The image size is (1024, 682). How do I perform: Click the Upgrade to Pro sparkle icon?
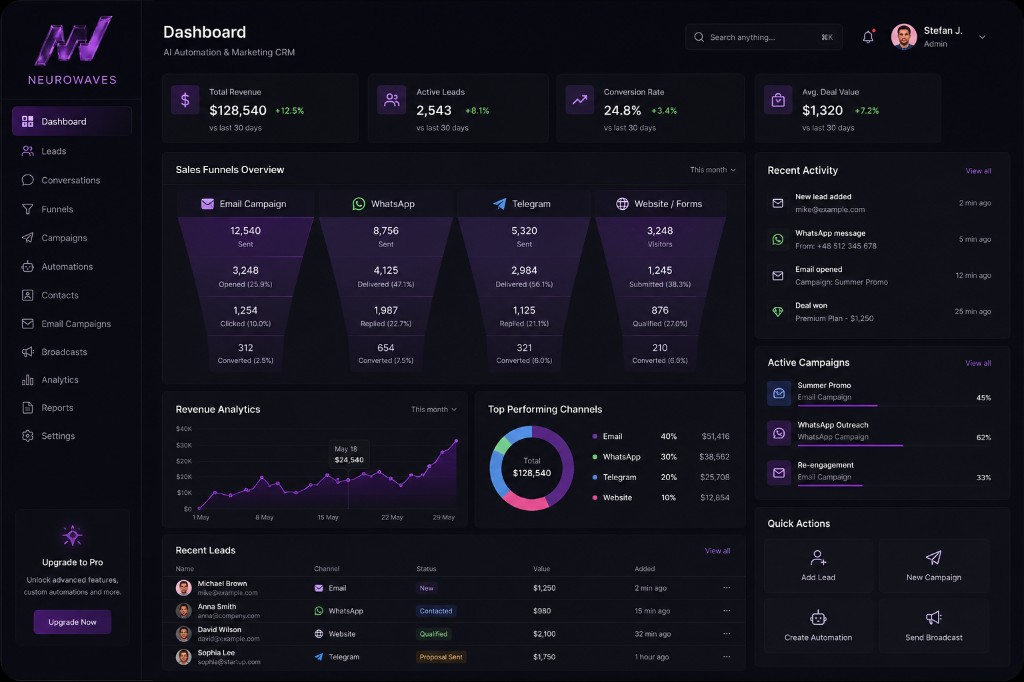point(72,536)
